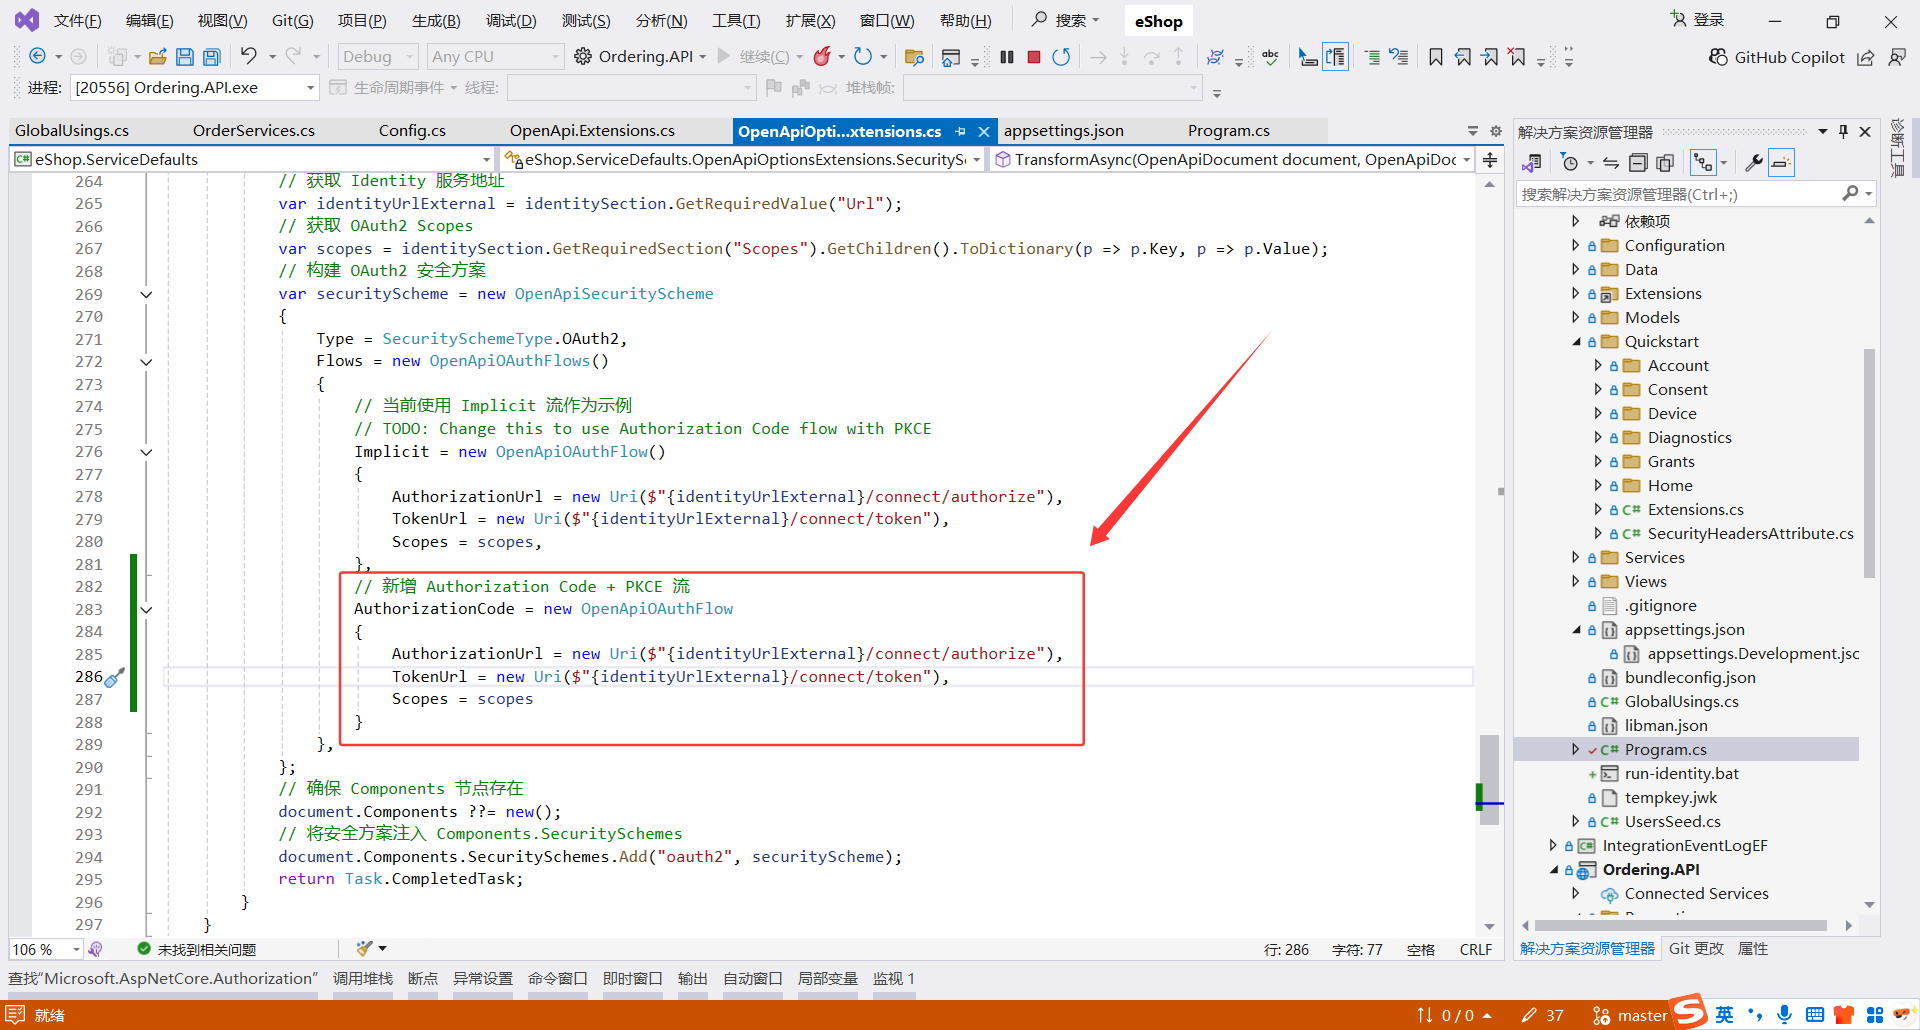Undo the last edit
The width and height of the screenshot is (1920, 1030).
[249, 57]
